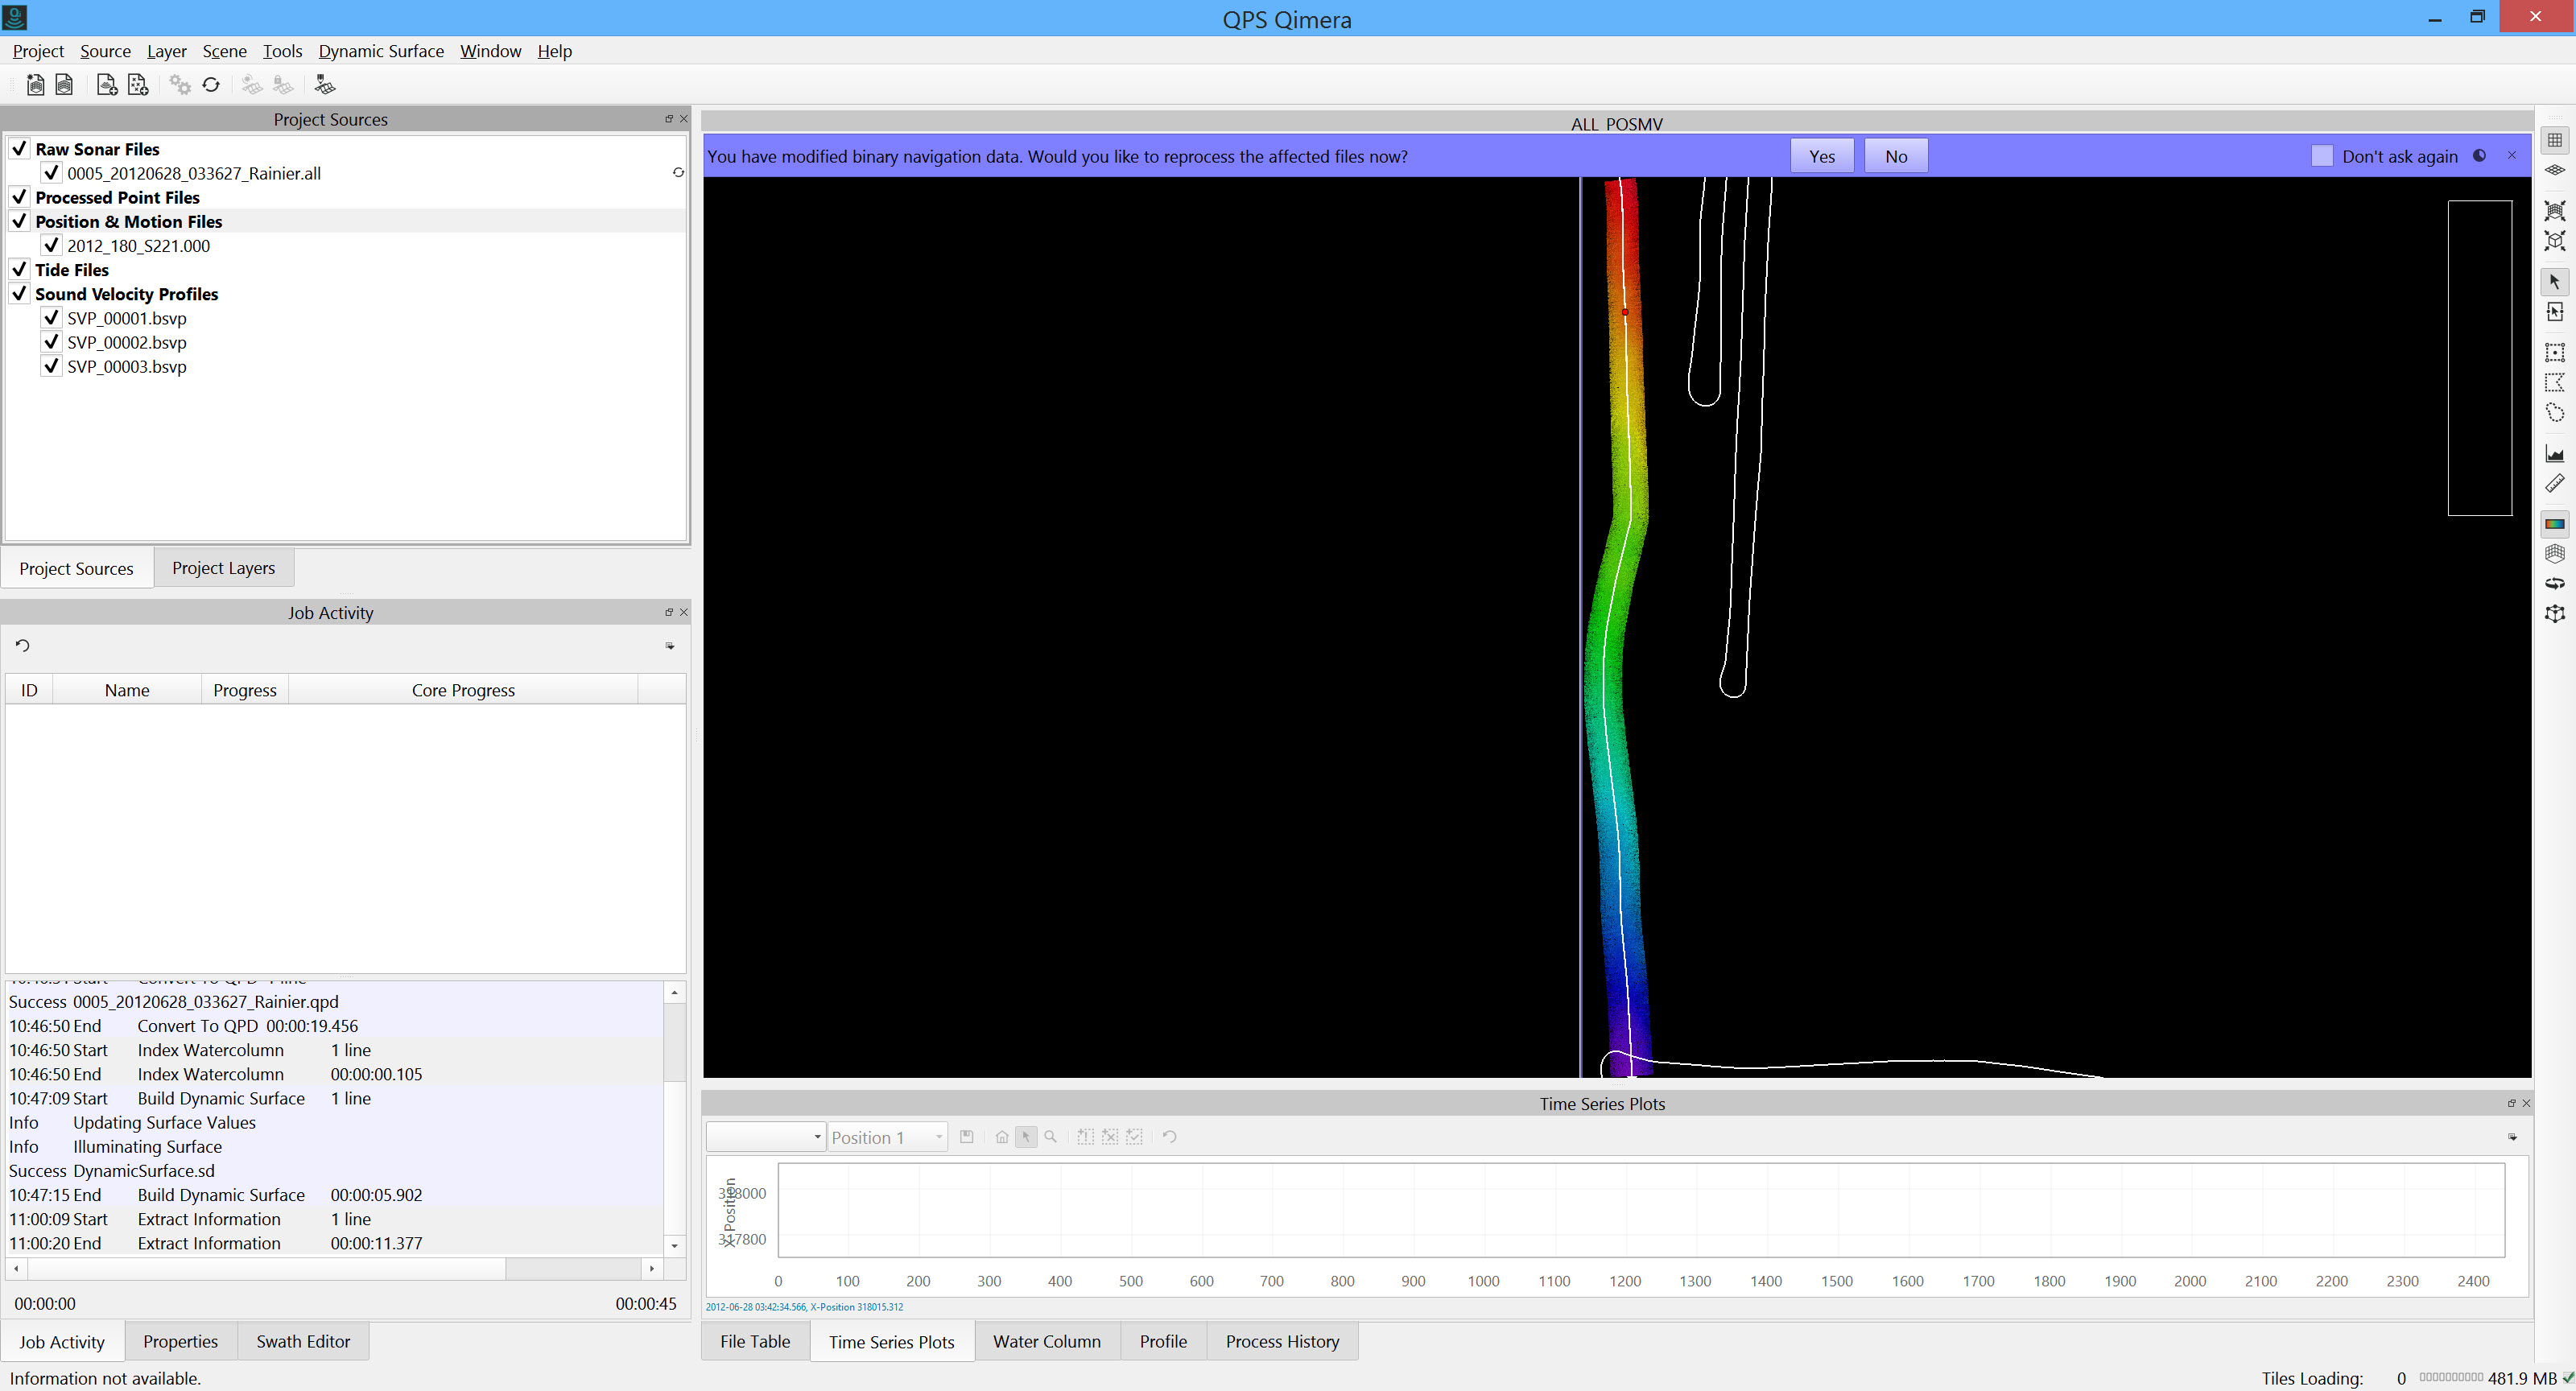2576x1391 pixels.
Task: Click Yes to reprocess affected files
Action: [1821, 156]
